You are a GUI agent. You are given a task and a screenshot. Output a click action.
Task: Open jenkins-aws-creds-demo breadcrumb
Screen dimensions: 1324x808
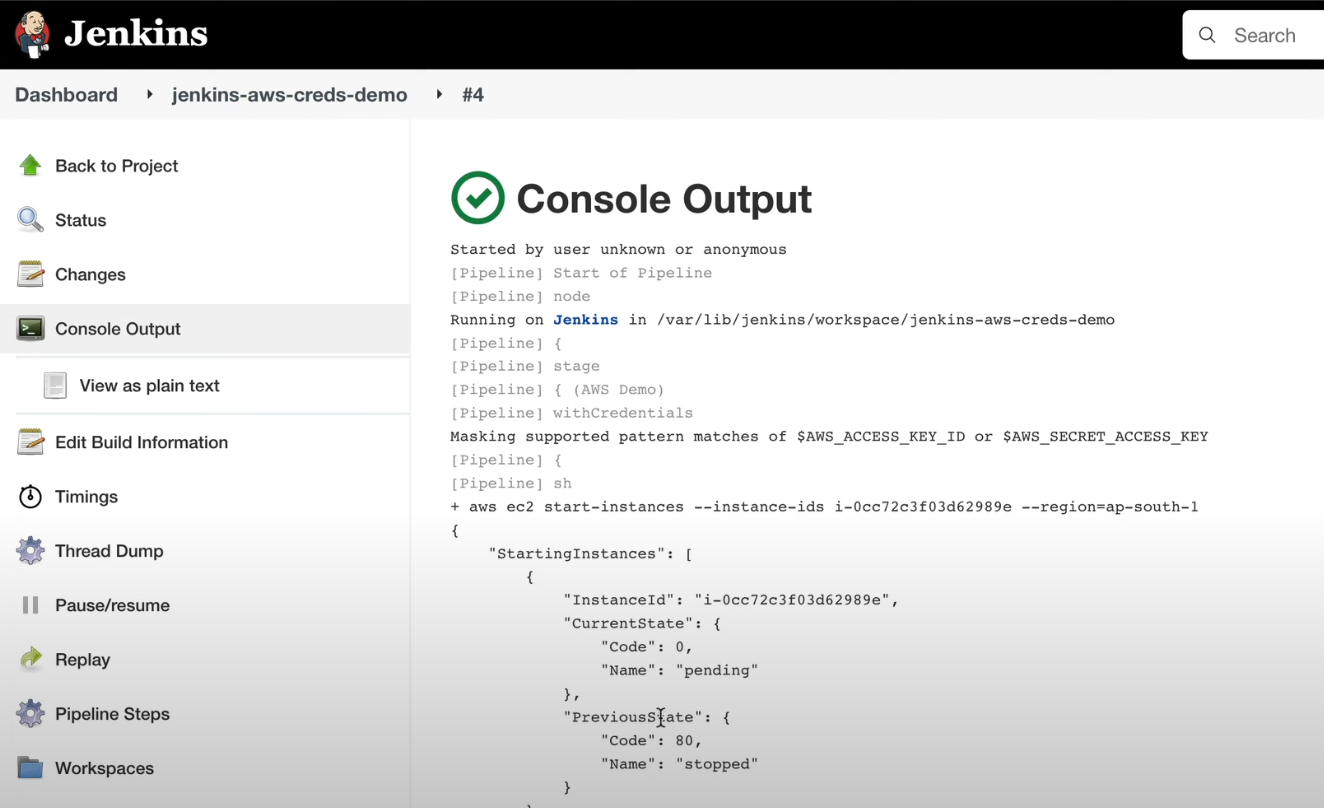pyautogui.click(x=289, y=95)
